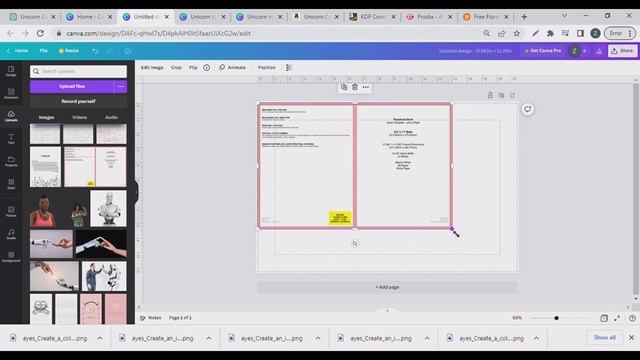Delete selected element with trash icon
The image size is (640, 360).
[355, 87]
